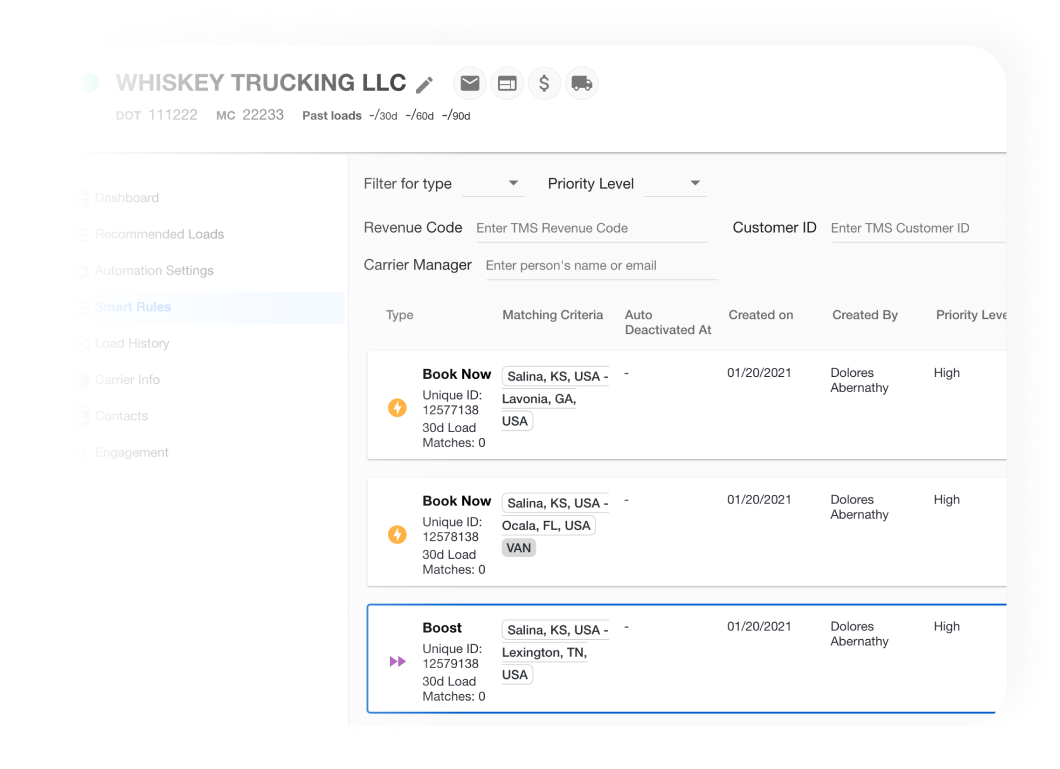The width and height of the screenshot is (1060, 769).
Task: Click lightning icon on Ocala Book Now rule
Action: [397, 535]
